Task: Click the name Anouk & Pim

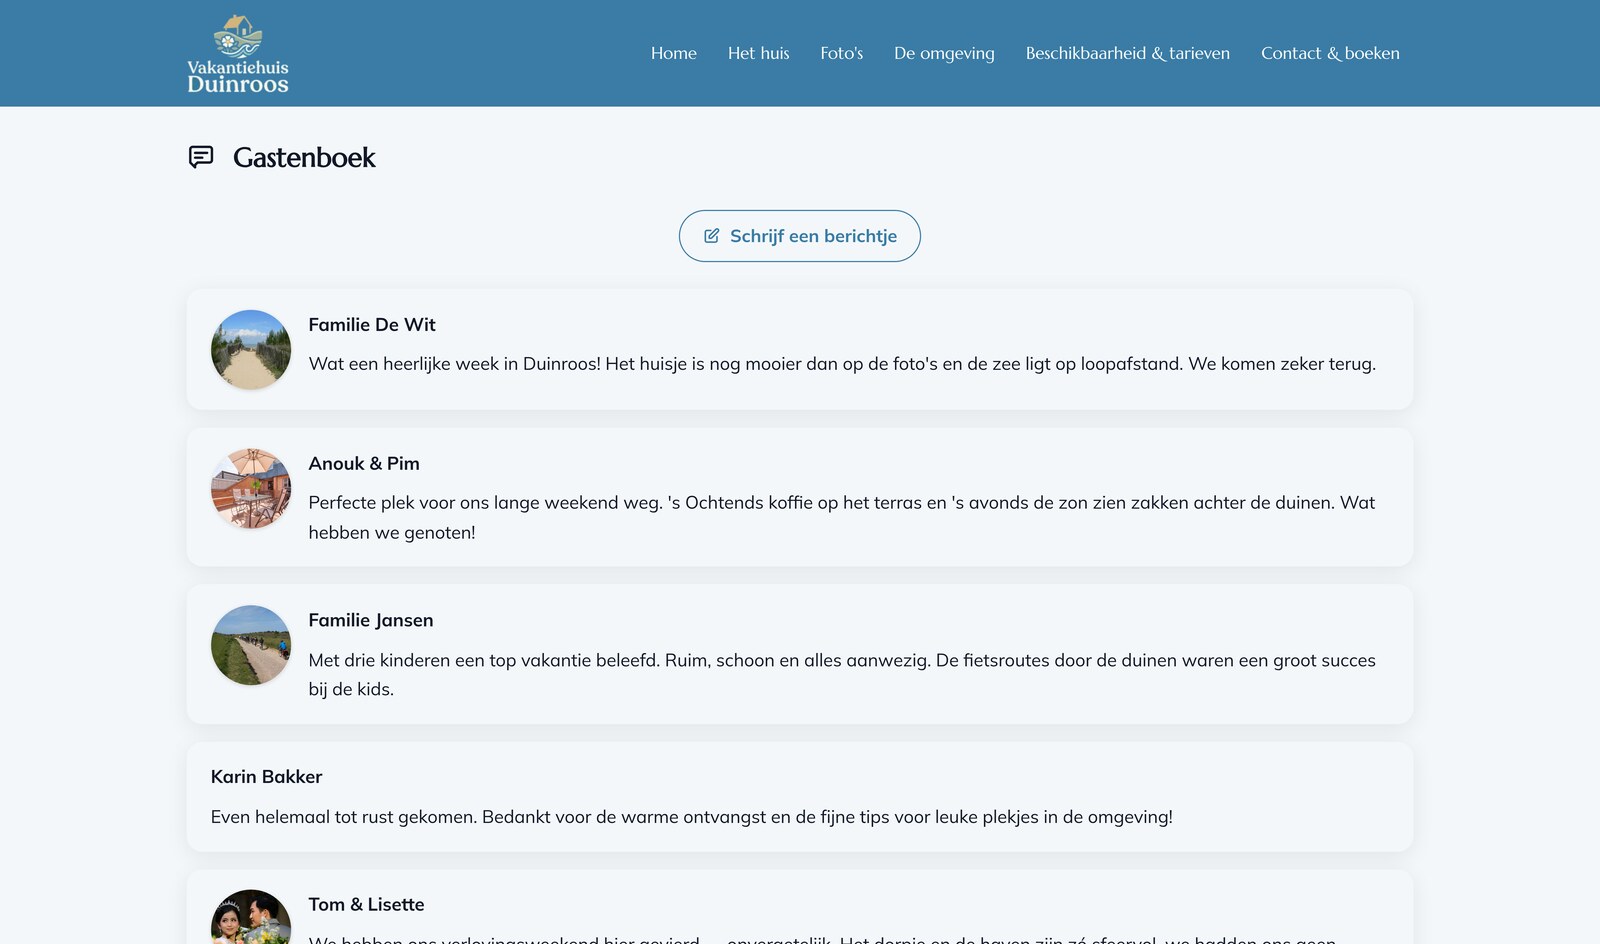Action: coord(364,463)
